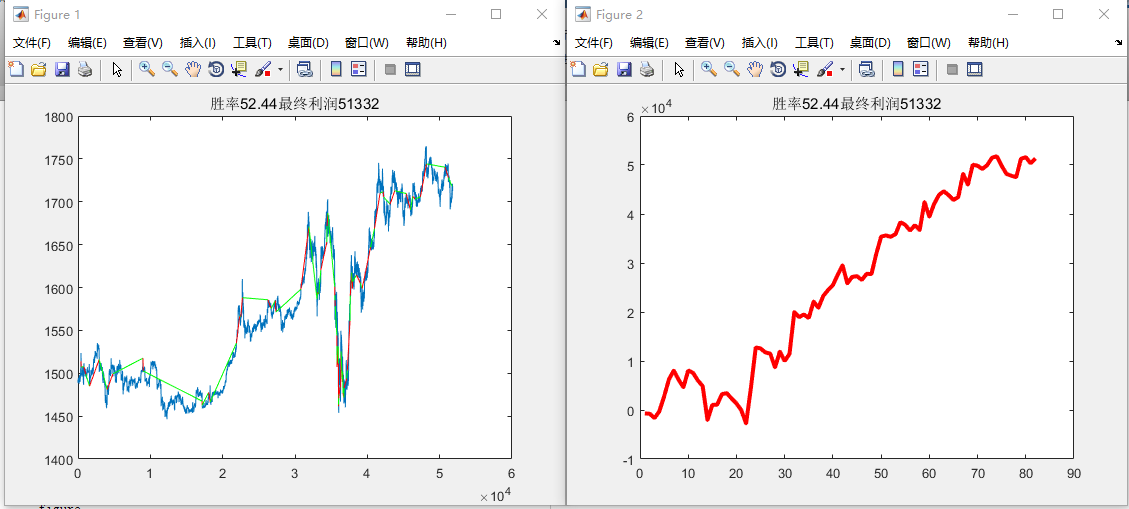Activate Zoom In tool in Figure 1
The height and width of the screenshot is (509, 1129).
147,69
